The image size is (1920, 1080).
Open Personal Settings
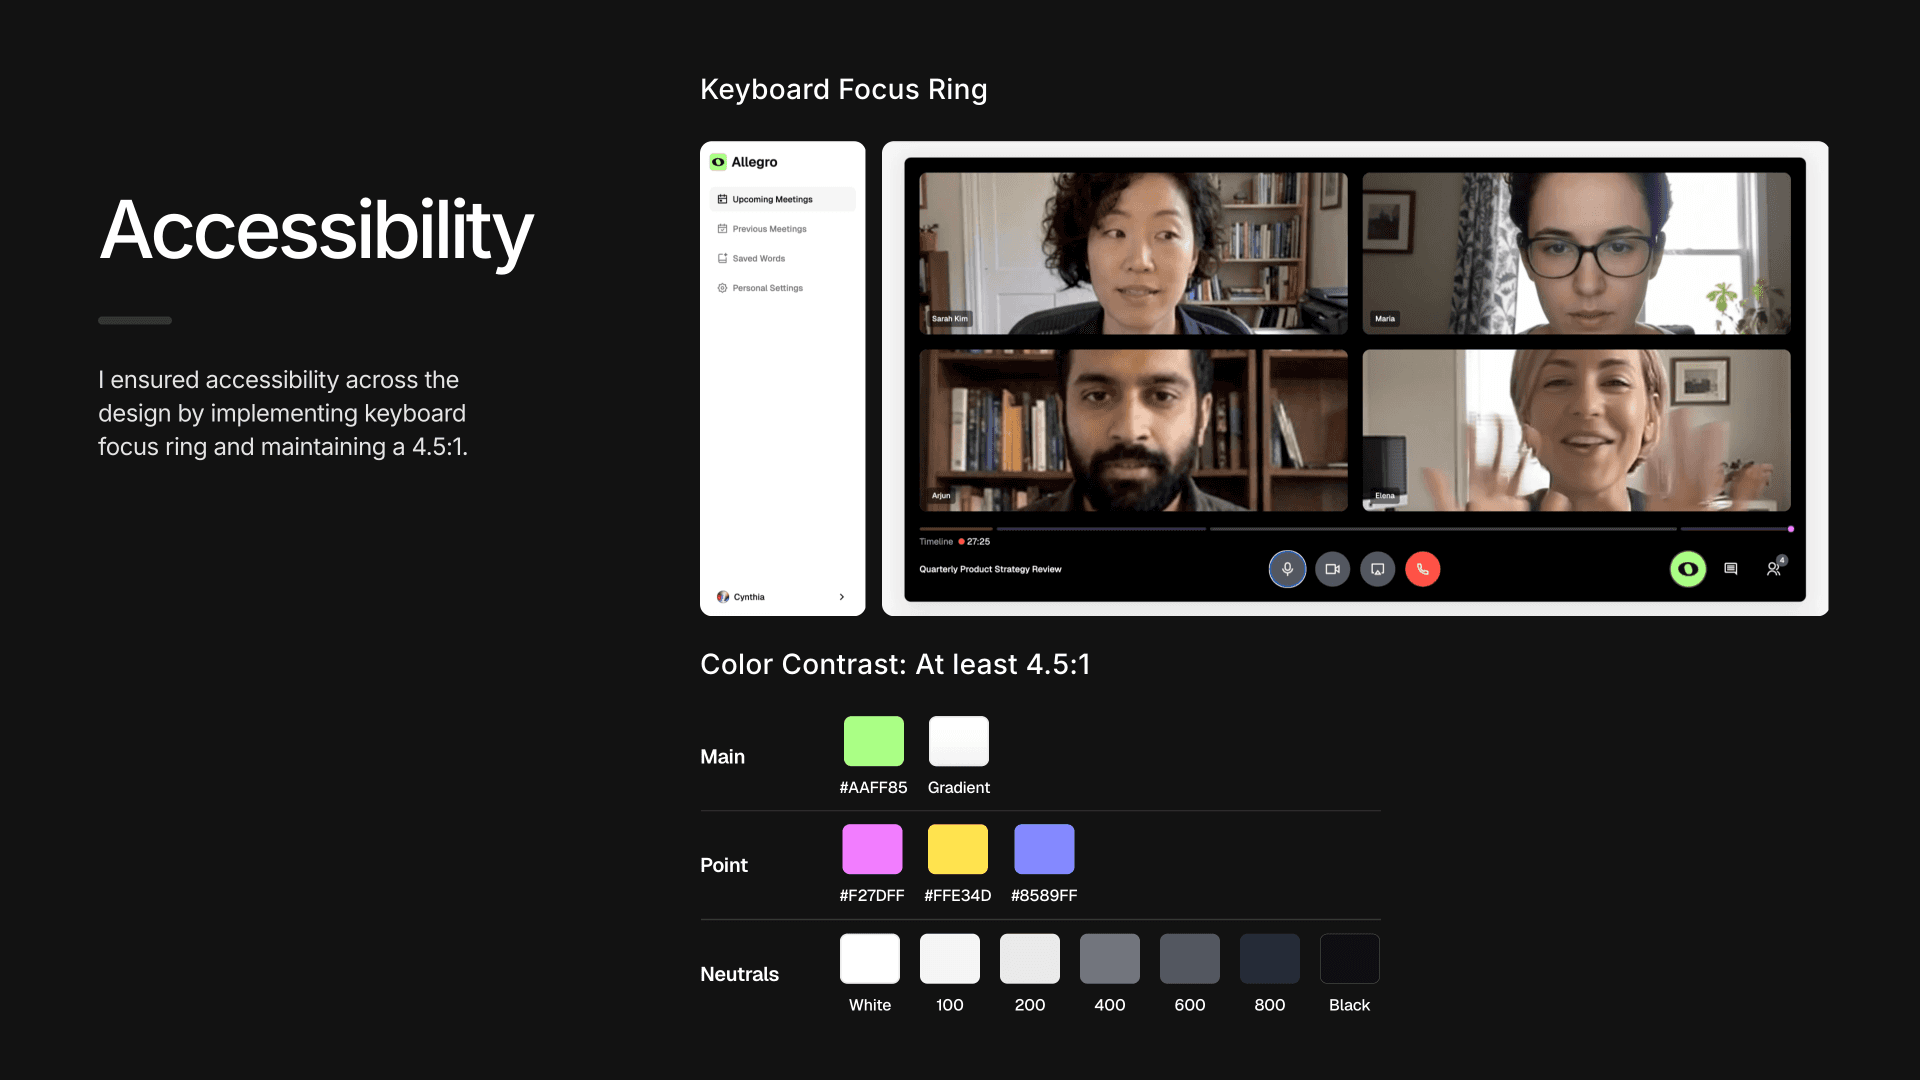tap(767, 288)
